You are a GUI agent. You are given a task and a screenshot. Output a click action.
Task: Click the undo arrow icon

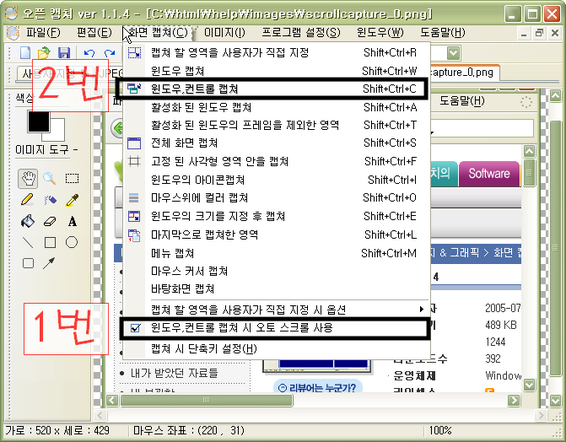coord(89,53)
